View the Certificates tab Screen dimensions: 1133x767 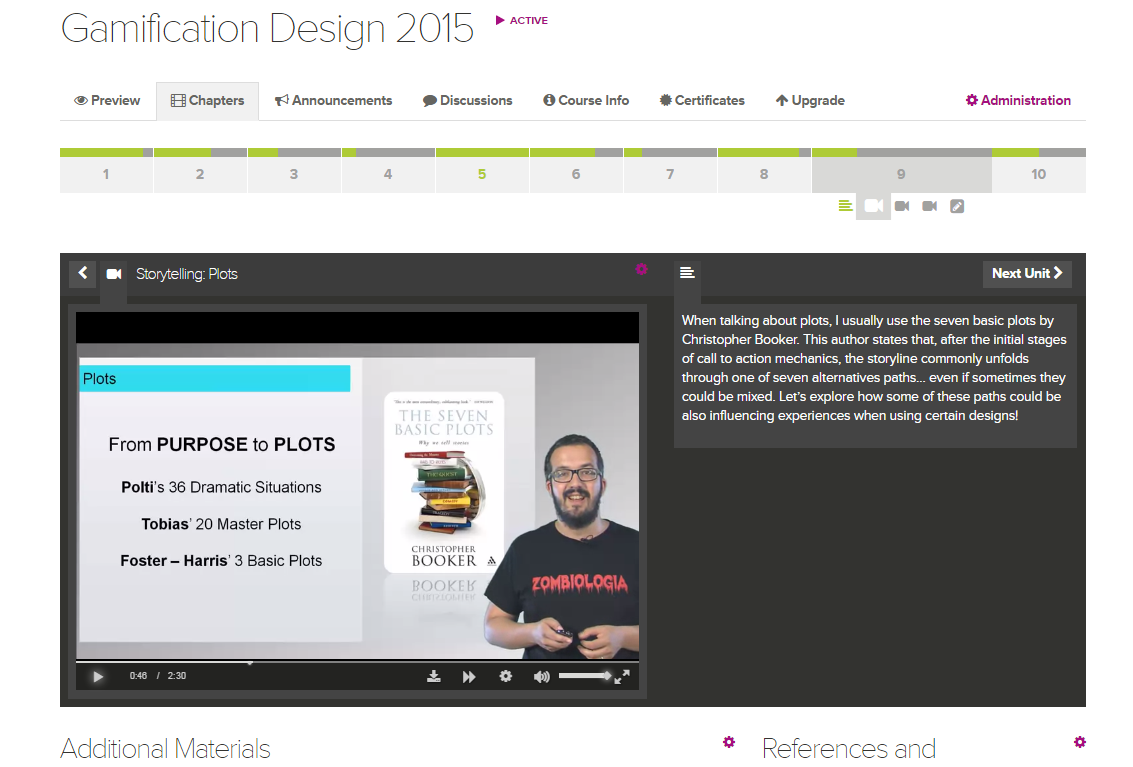pos(702,100)
